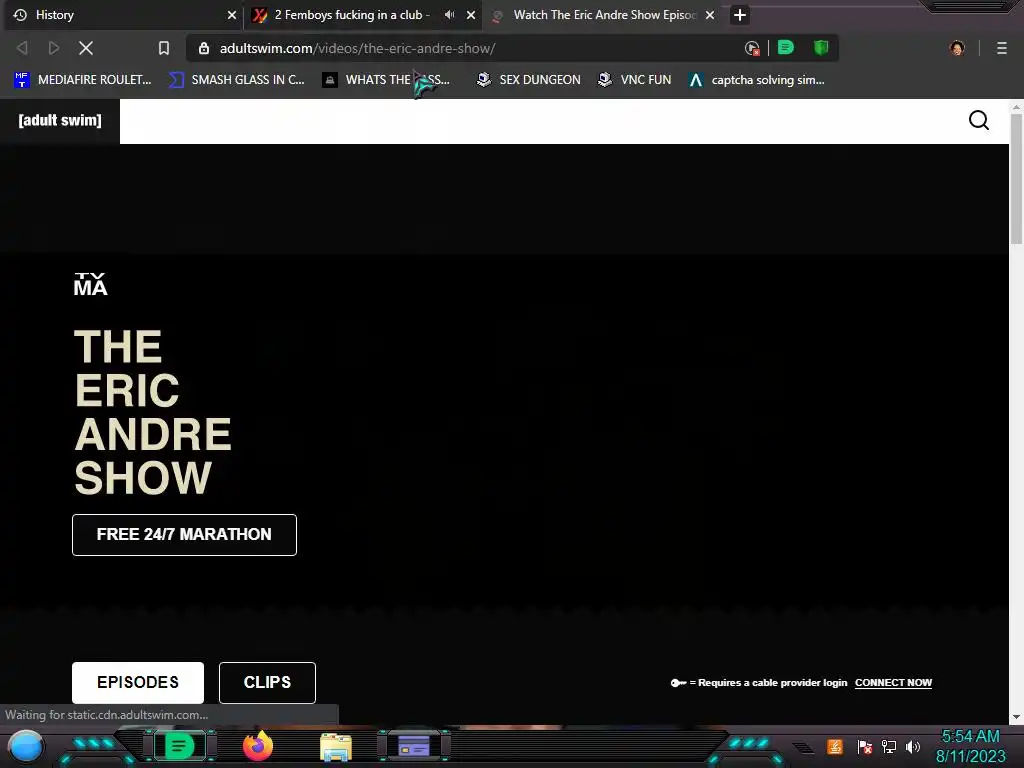Select the CLIPS tab button

(x=267, y=682)
